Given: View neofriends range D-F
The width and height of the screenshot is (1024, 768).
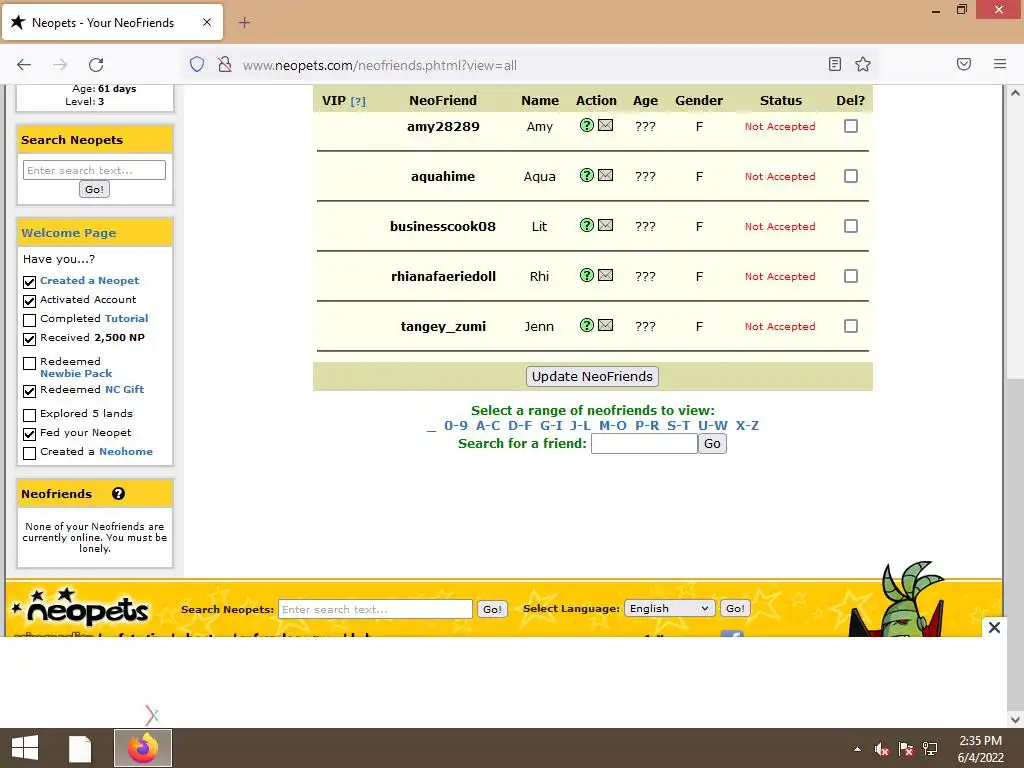Looking at the screenshot, I should pyautogui.click(x=520, y=426).
